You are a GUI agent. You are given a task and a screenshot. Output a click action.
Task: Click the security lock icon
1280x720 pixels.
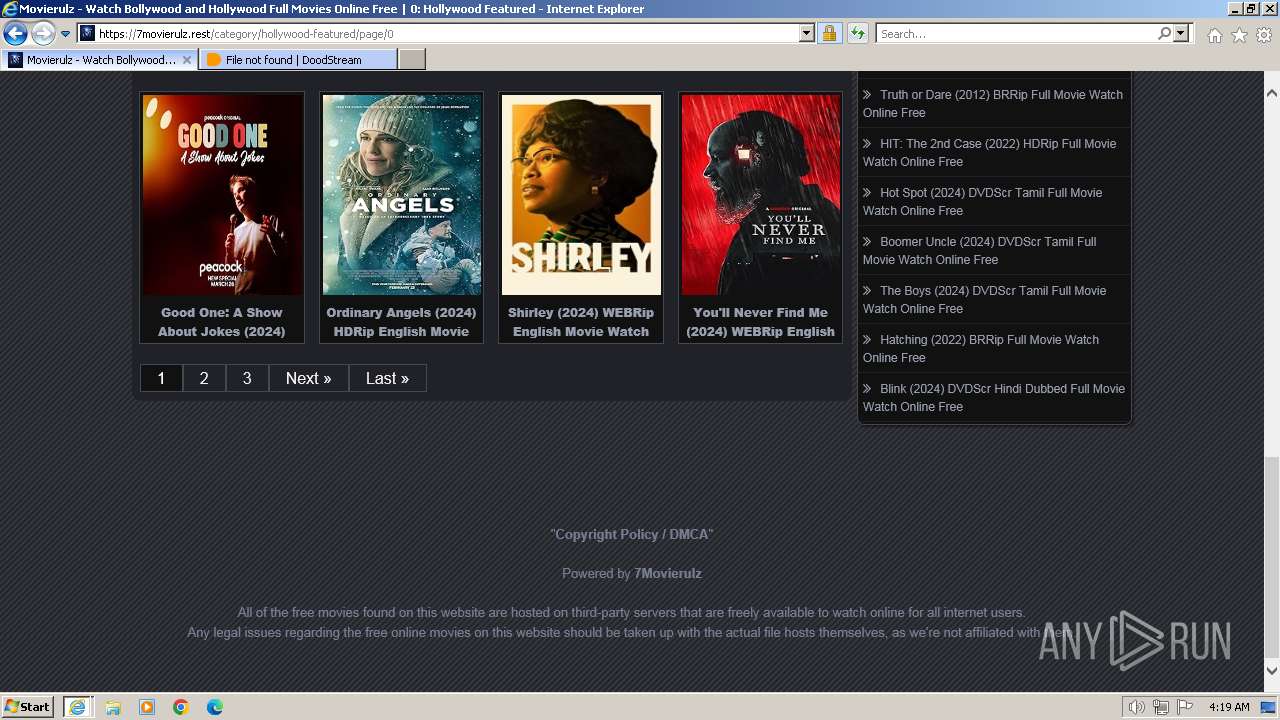tap(829, 33)
